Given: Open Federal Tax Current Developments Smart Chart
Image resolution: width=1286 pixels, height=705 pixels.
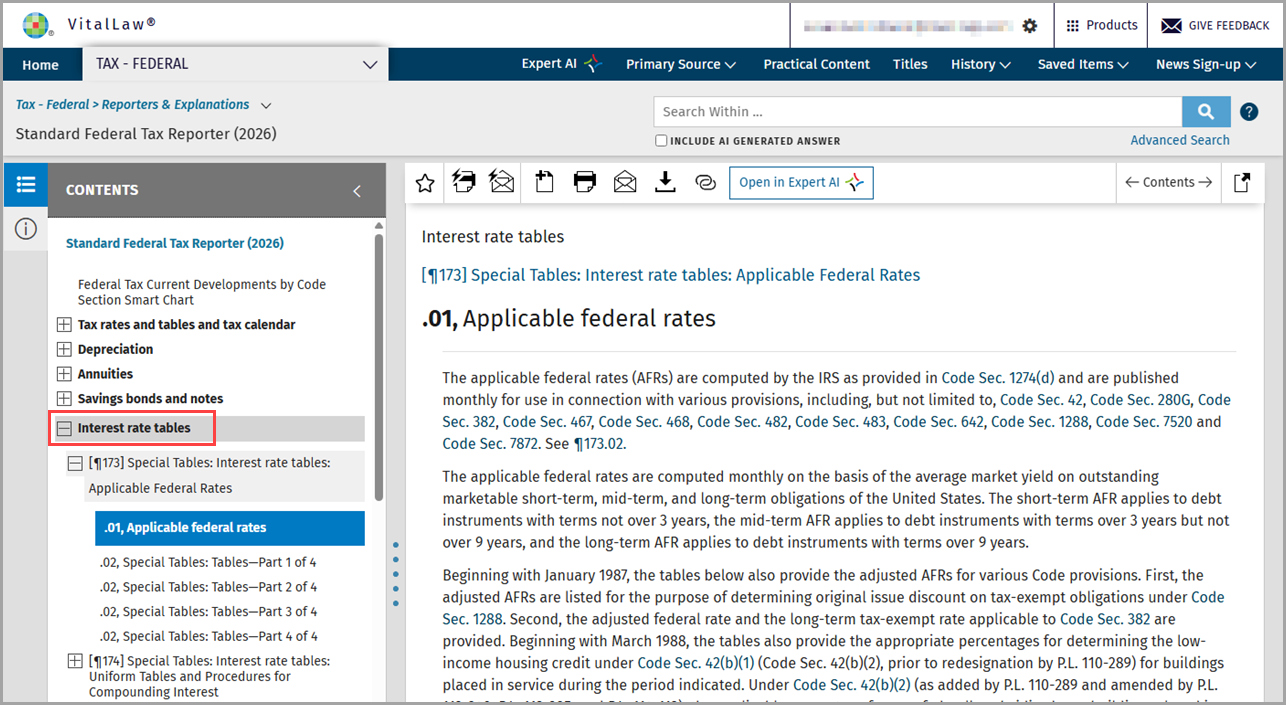Looking at the screenshot, I should click(202, 292).
